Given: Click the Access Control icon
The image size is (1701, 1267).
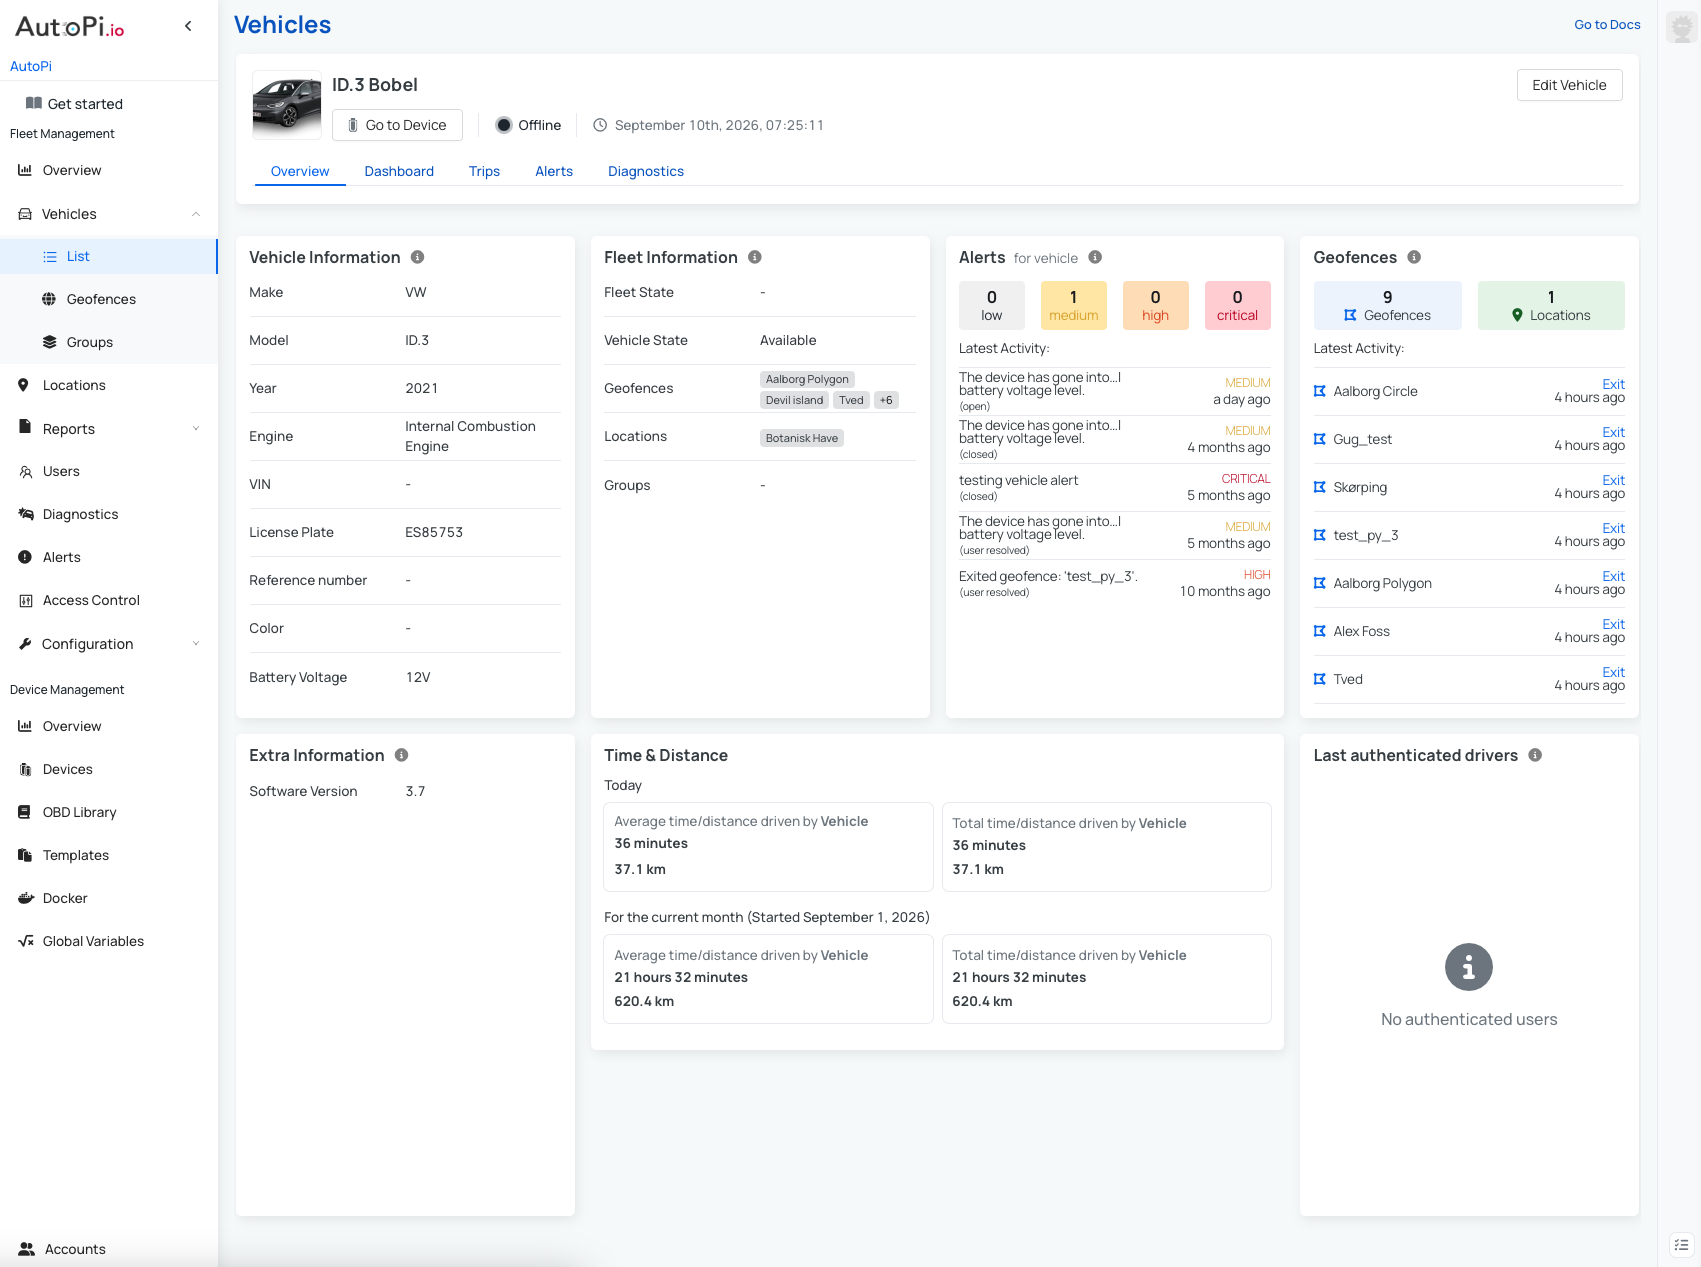Looking at the screenshot, I should point(25,600).
